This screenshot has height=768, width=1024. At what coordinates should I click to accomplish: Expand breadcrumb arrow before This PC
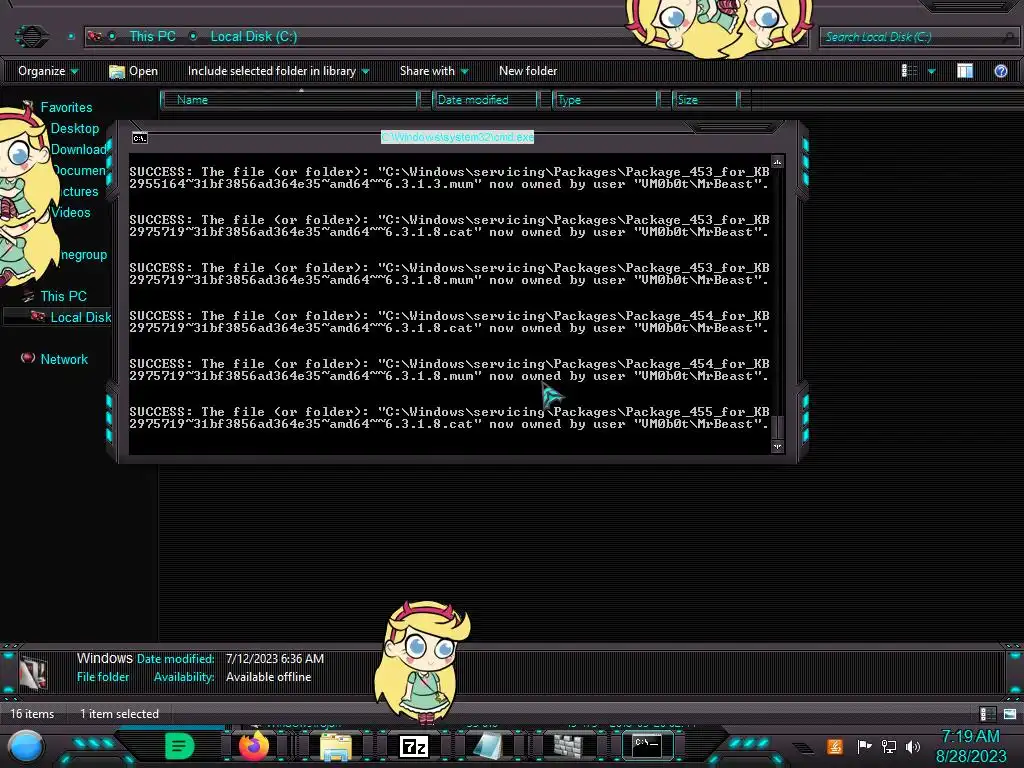click(113, 37)
